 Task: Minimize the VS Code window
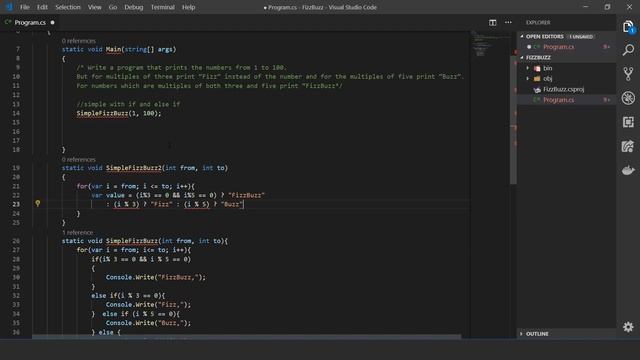tap(585, 7)
